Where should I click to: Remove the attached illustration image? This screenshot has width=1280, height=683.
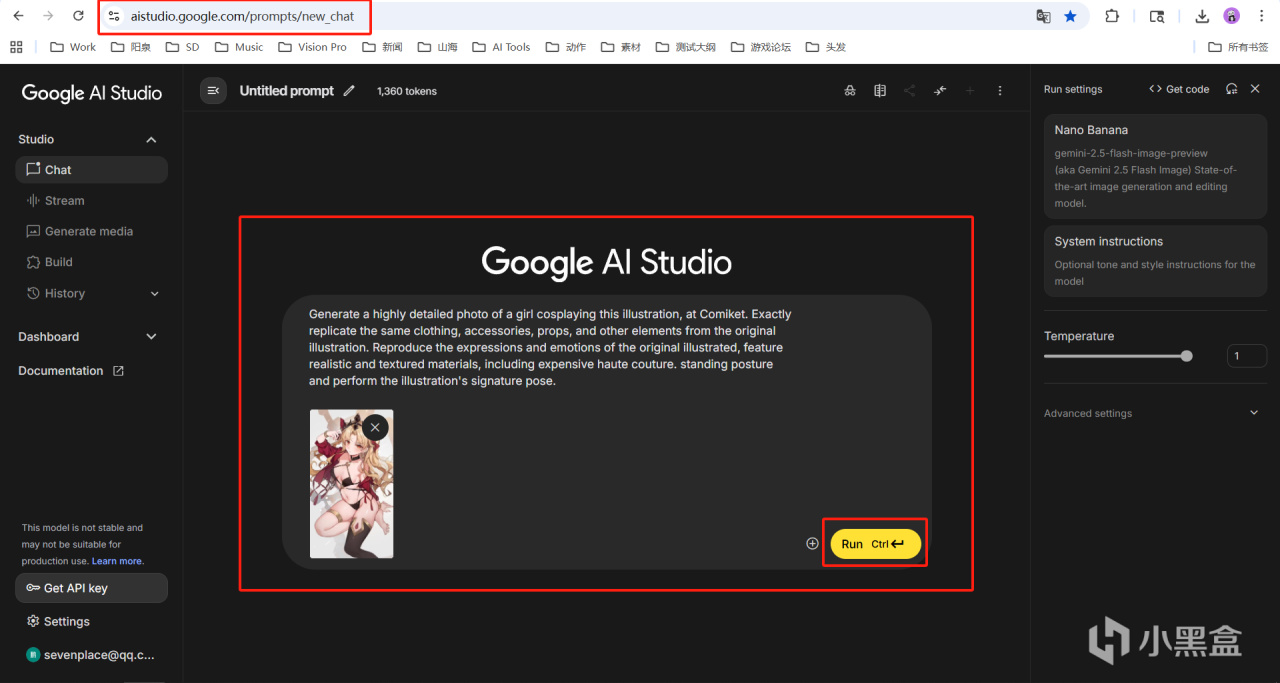pos(375,427)
